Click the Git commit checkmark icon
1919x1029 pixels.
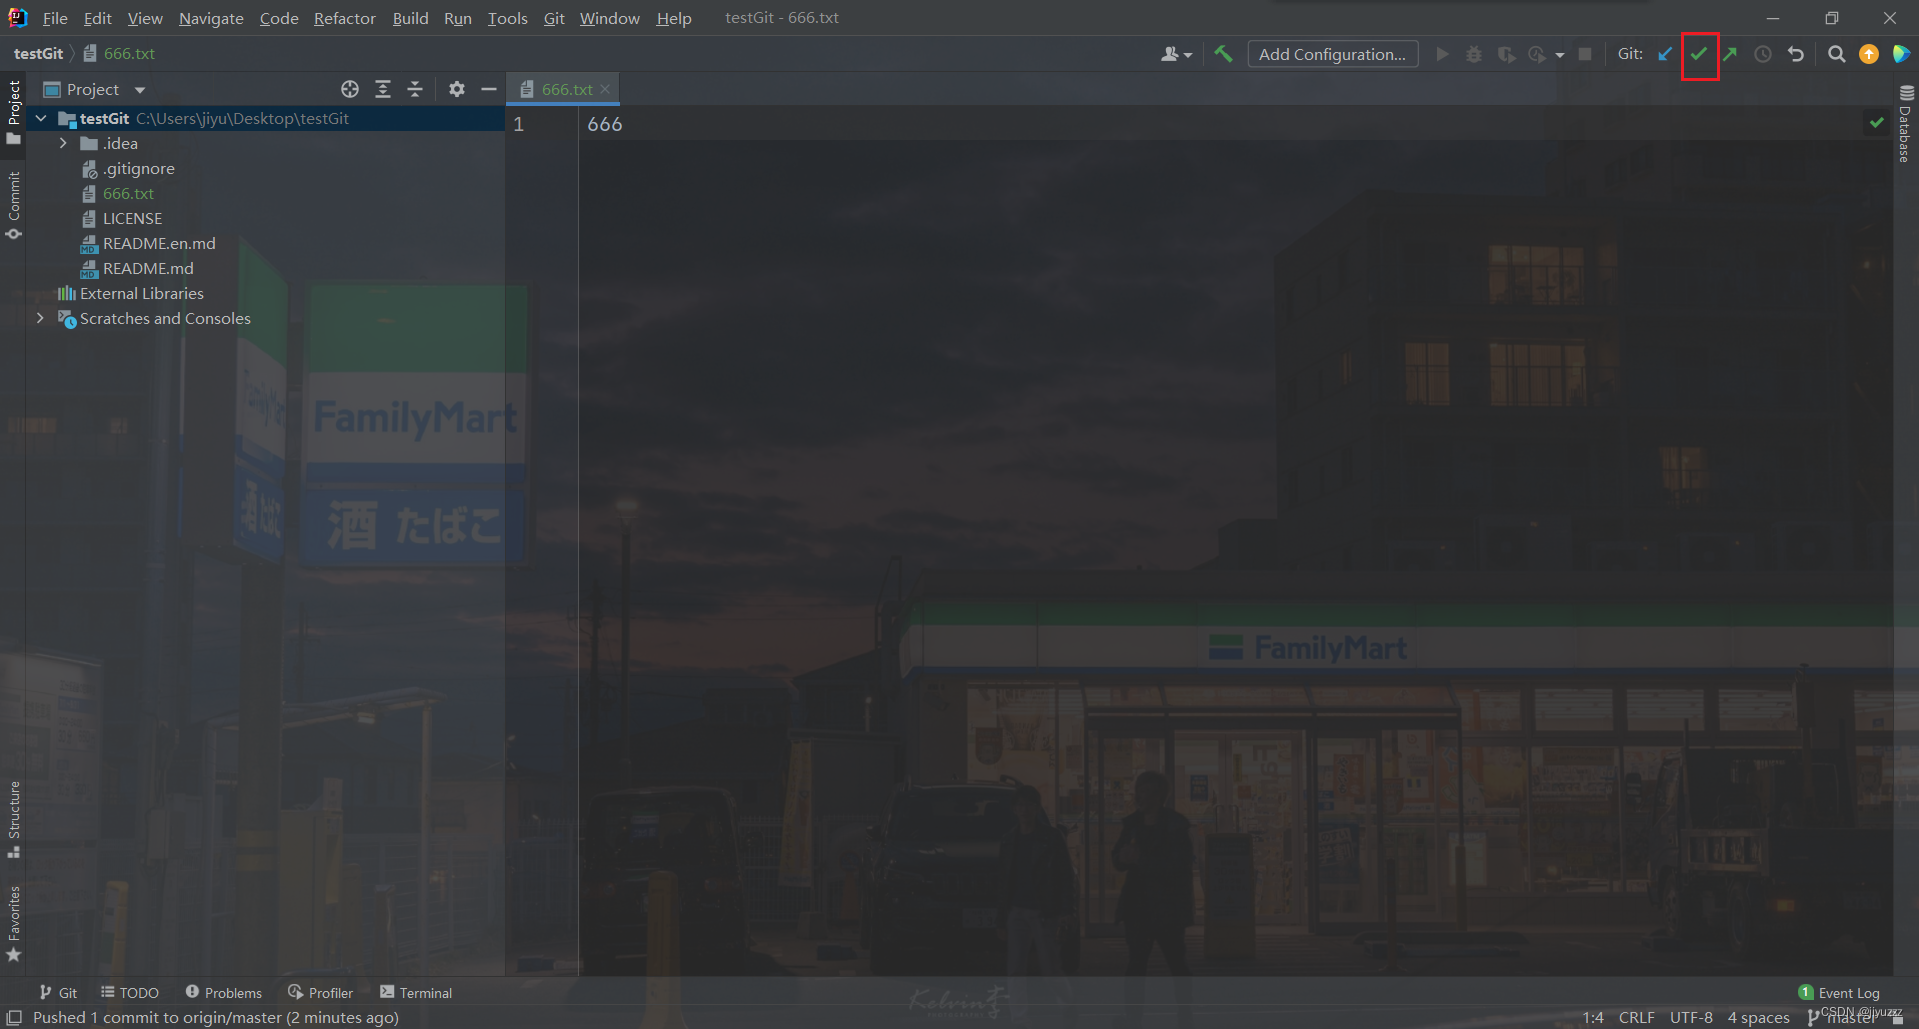pyautogui.click(x=1699, y=54)
